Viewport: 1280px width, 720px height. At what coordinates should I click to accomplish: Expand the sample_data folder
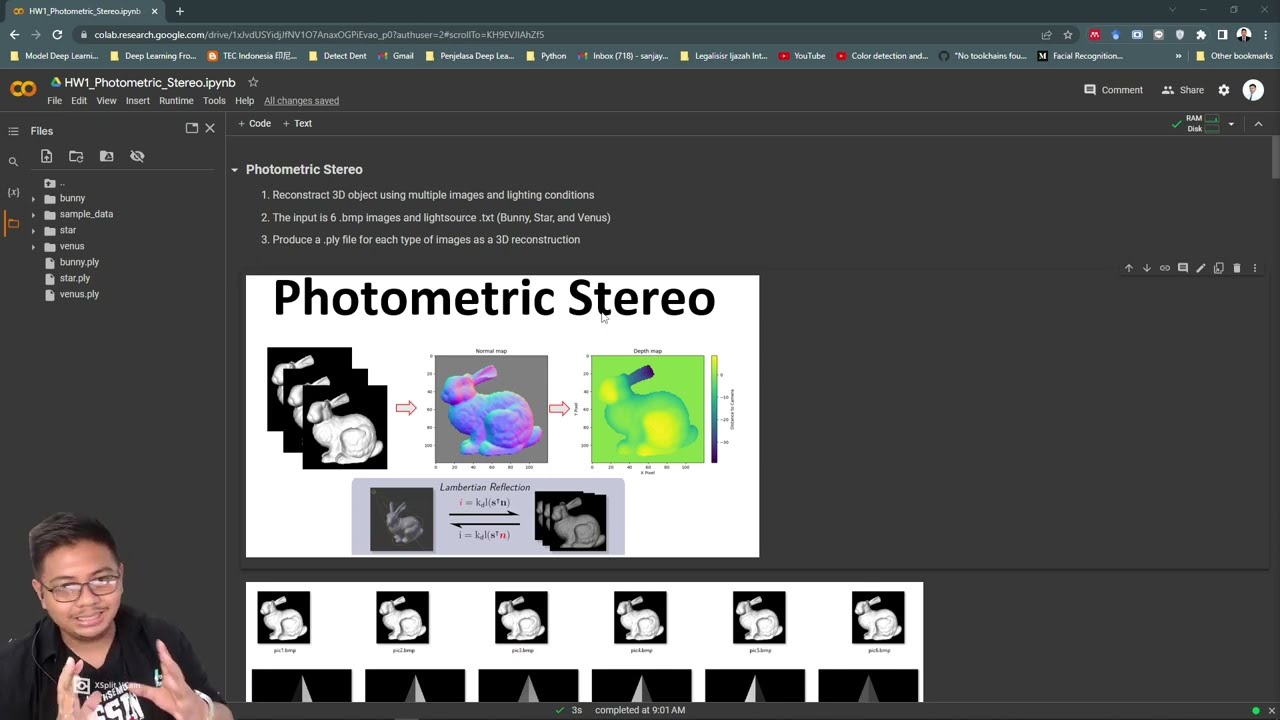[33, 215]
